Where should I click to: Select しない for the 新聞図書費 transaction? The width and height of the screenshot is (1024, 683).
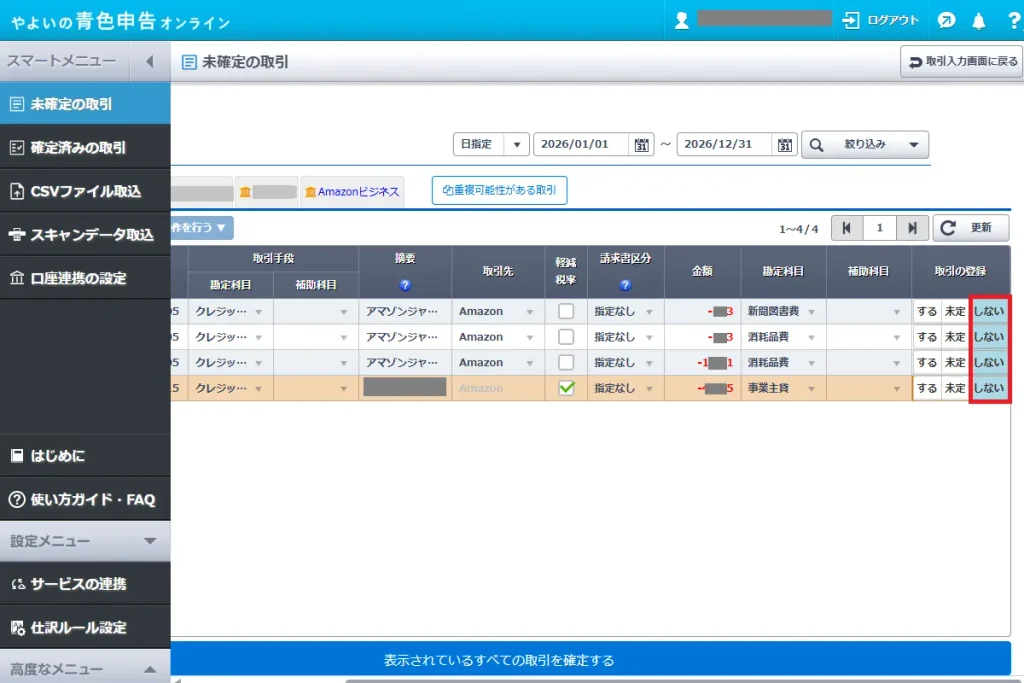(x=989, y=311)
